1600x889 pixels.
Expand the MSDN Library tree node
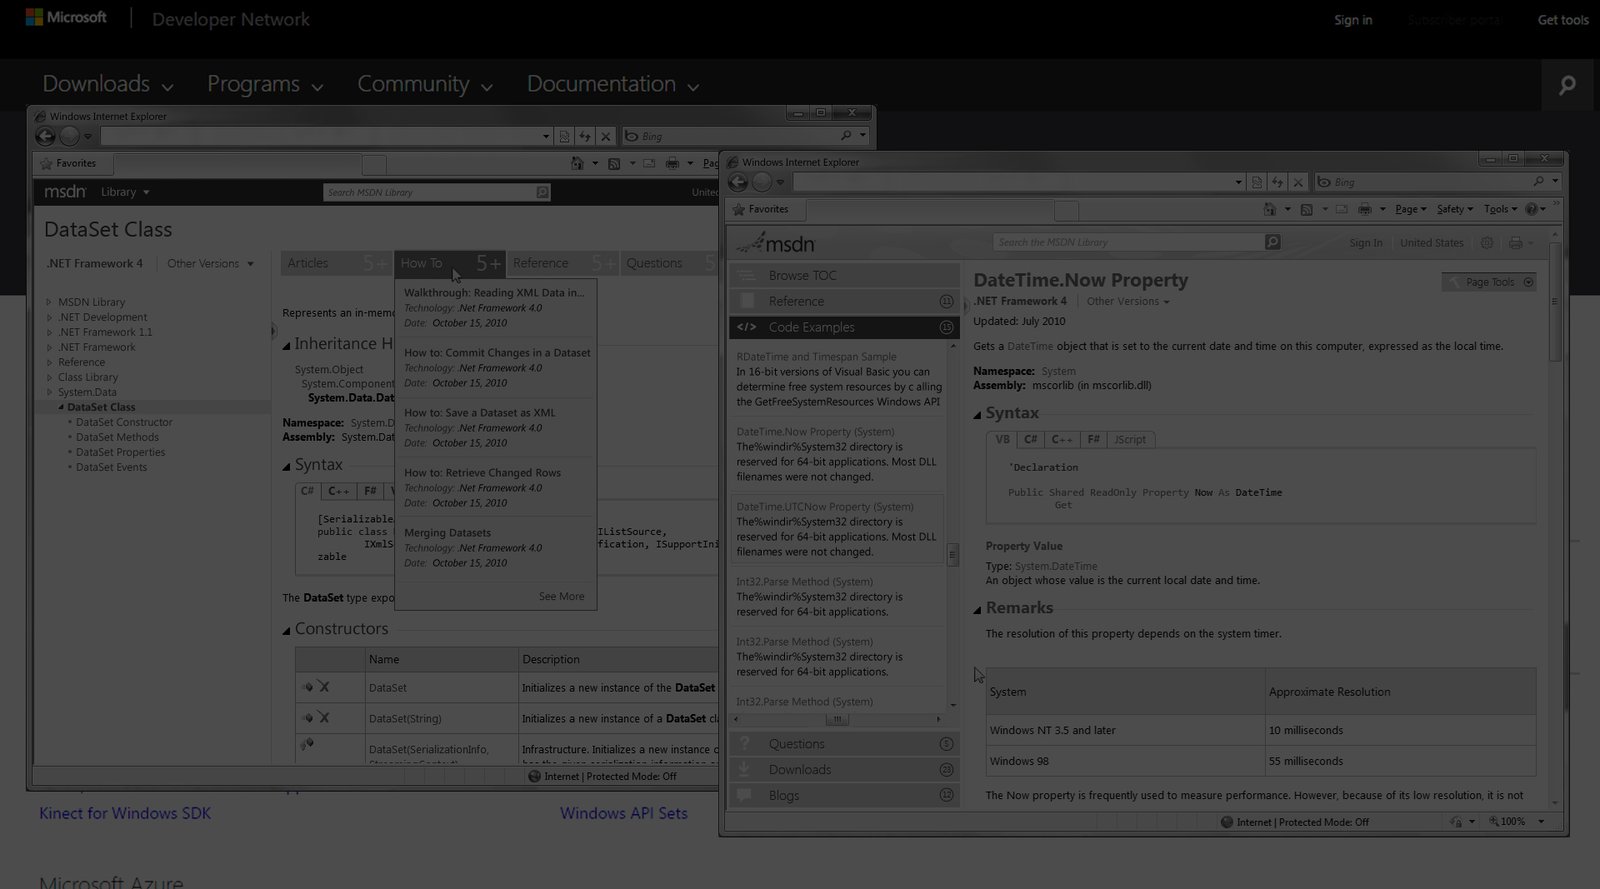(49, 302)
